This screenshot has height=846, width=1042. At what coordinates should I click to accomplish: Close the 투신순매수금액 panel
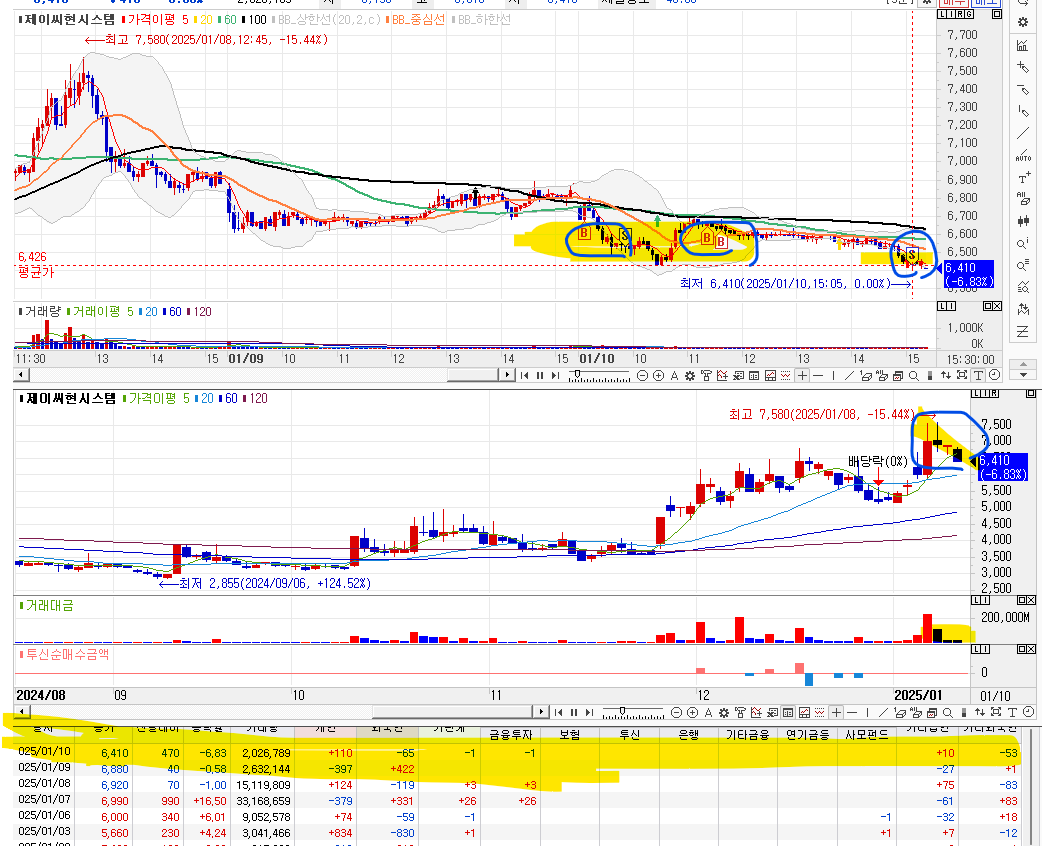point(1031,649)
